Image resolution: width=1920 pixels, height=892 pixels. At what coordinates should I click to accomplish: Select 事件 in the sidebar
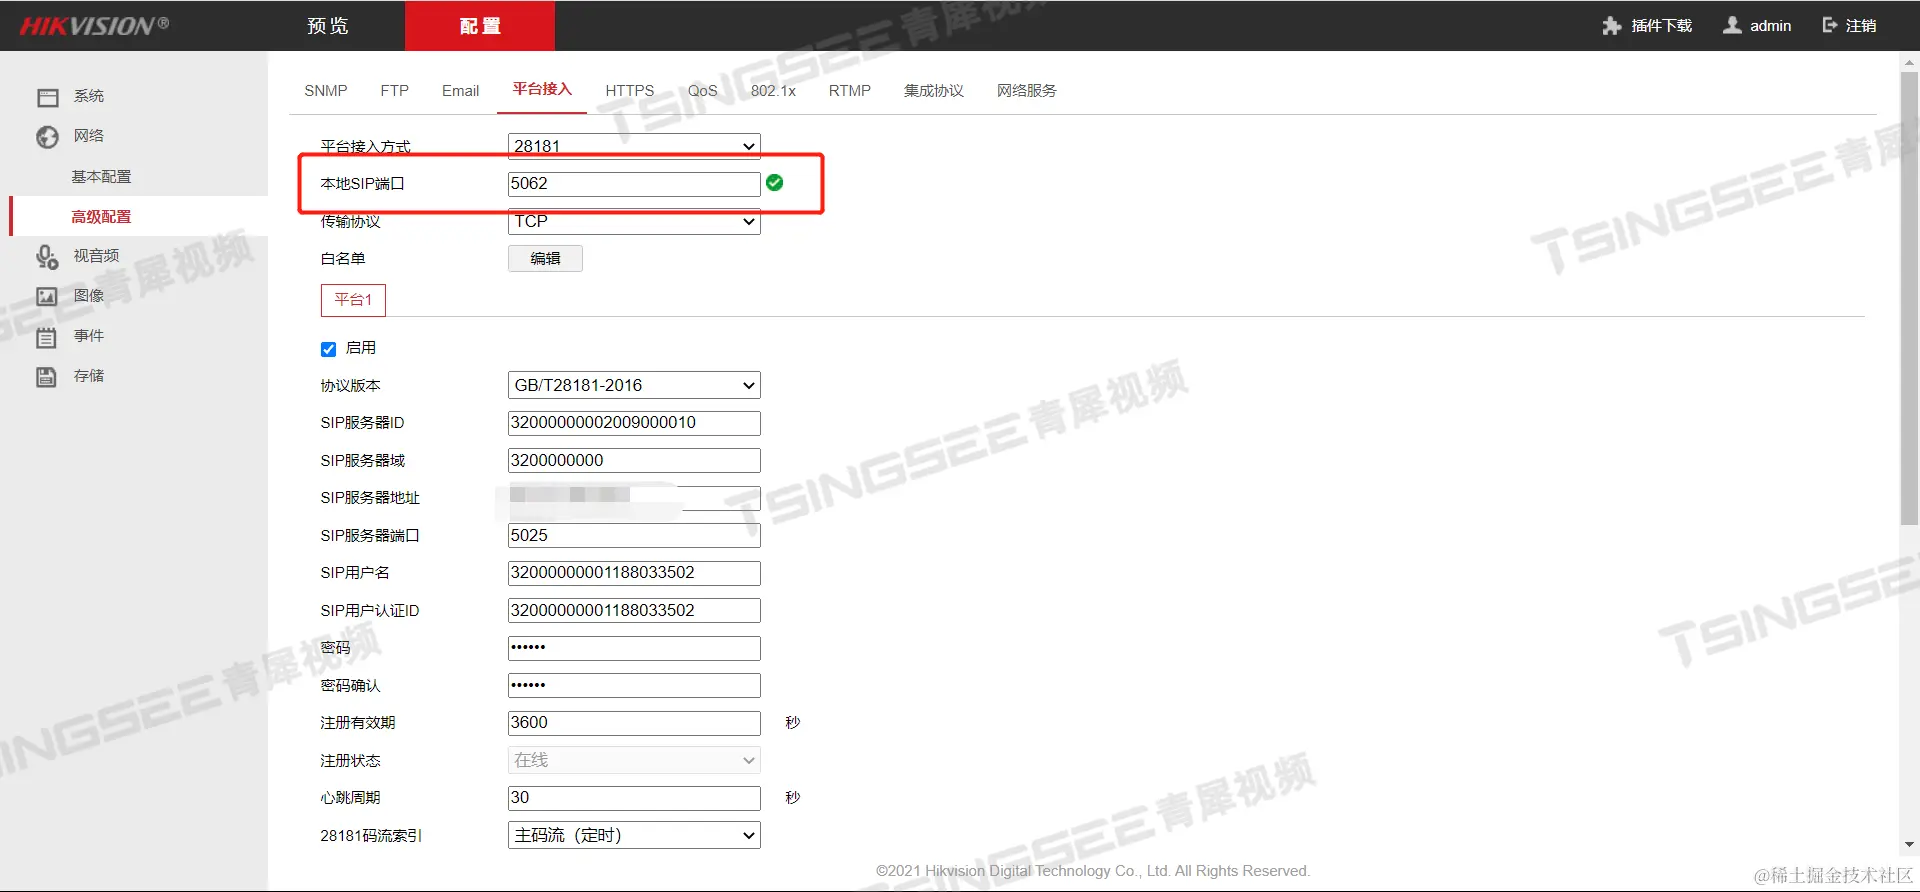[x=89, y=336]
